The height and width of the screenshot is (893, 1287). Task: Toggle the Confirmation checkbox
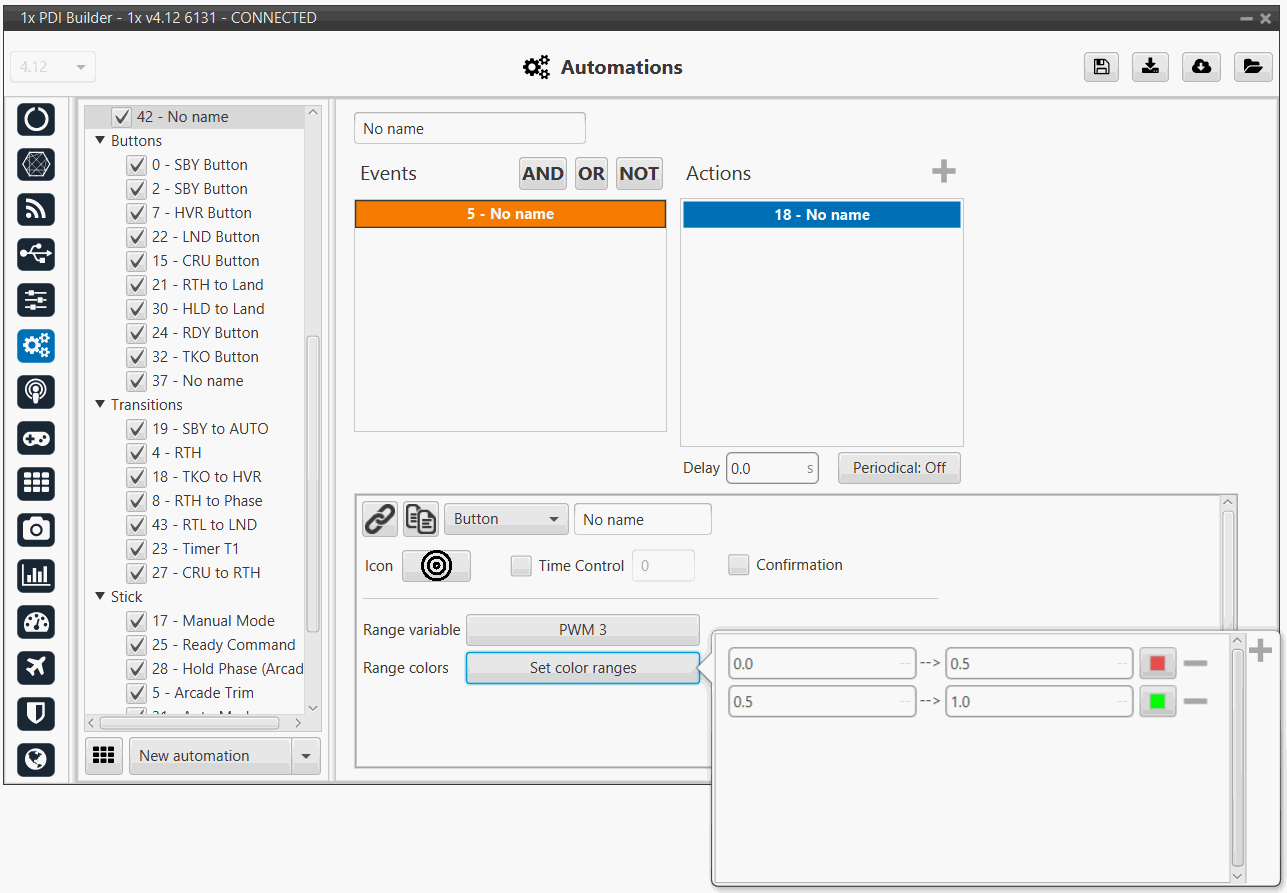tap(738, 565)
